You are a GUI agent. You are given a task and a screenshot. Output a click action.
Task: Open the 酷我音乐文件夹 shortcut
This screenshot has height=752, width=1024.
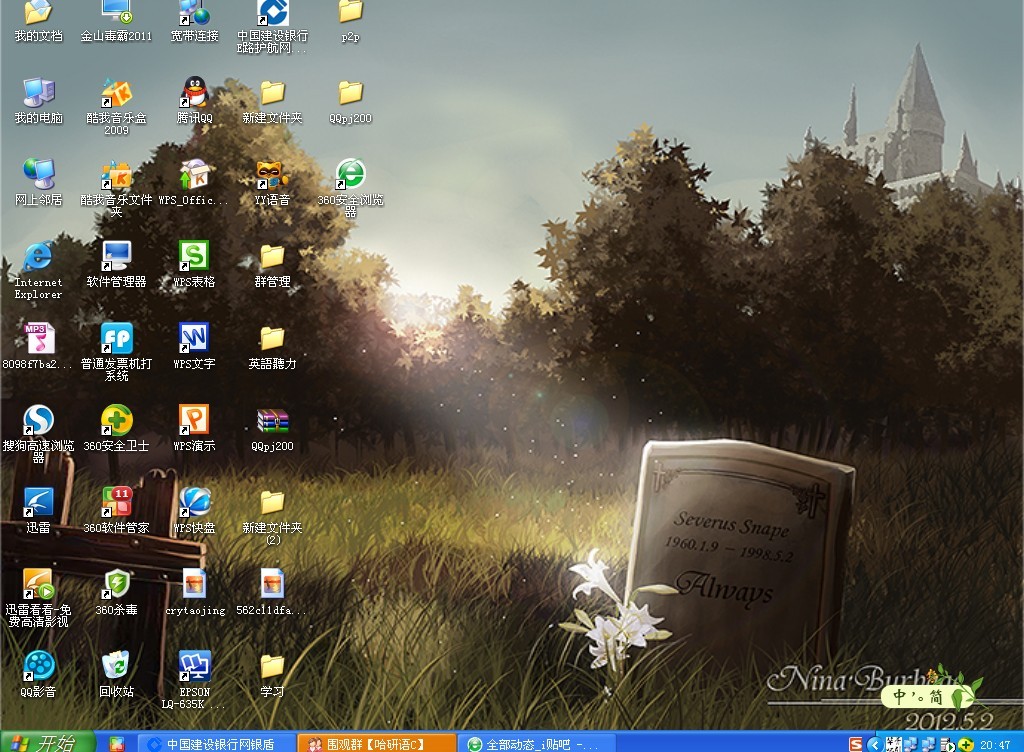point(116,189)
